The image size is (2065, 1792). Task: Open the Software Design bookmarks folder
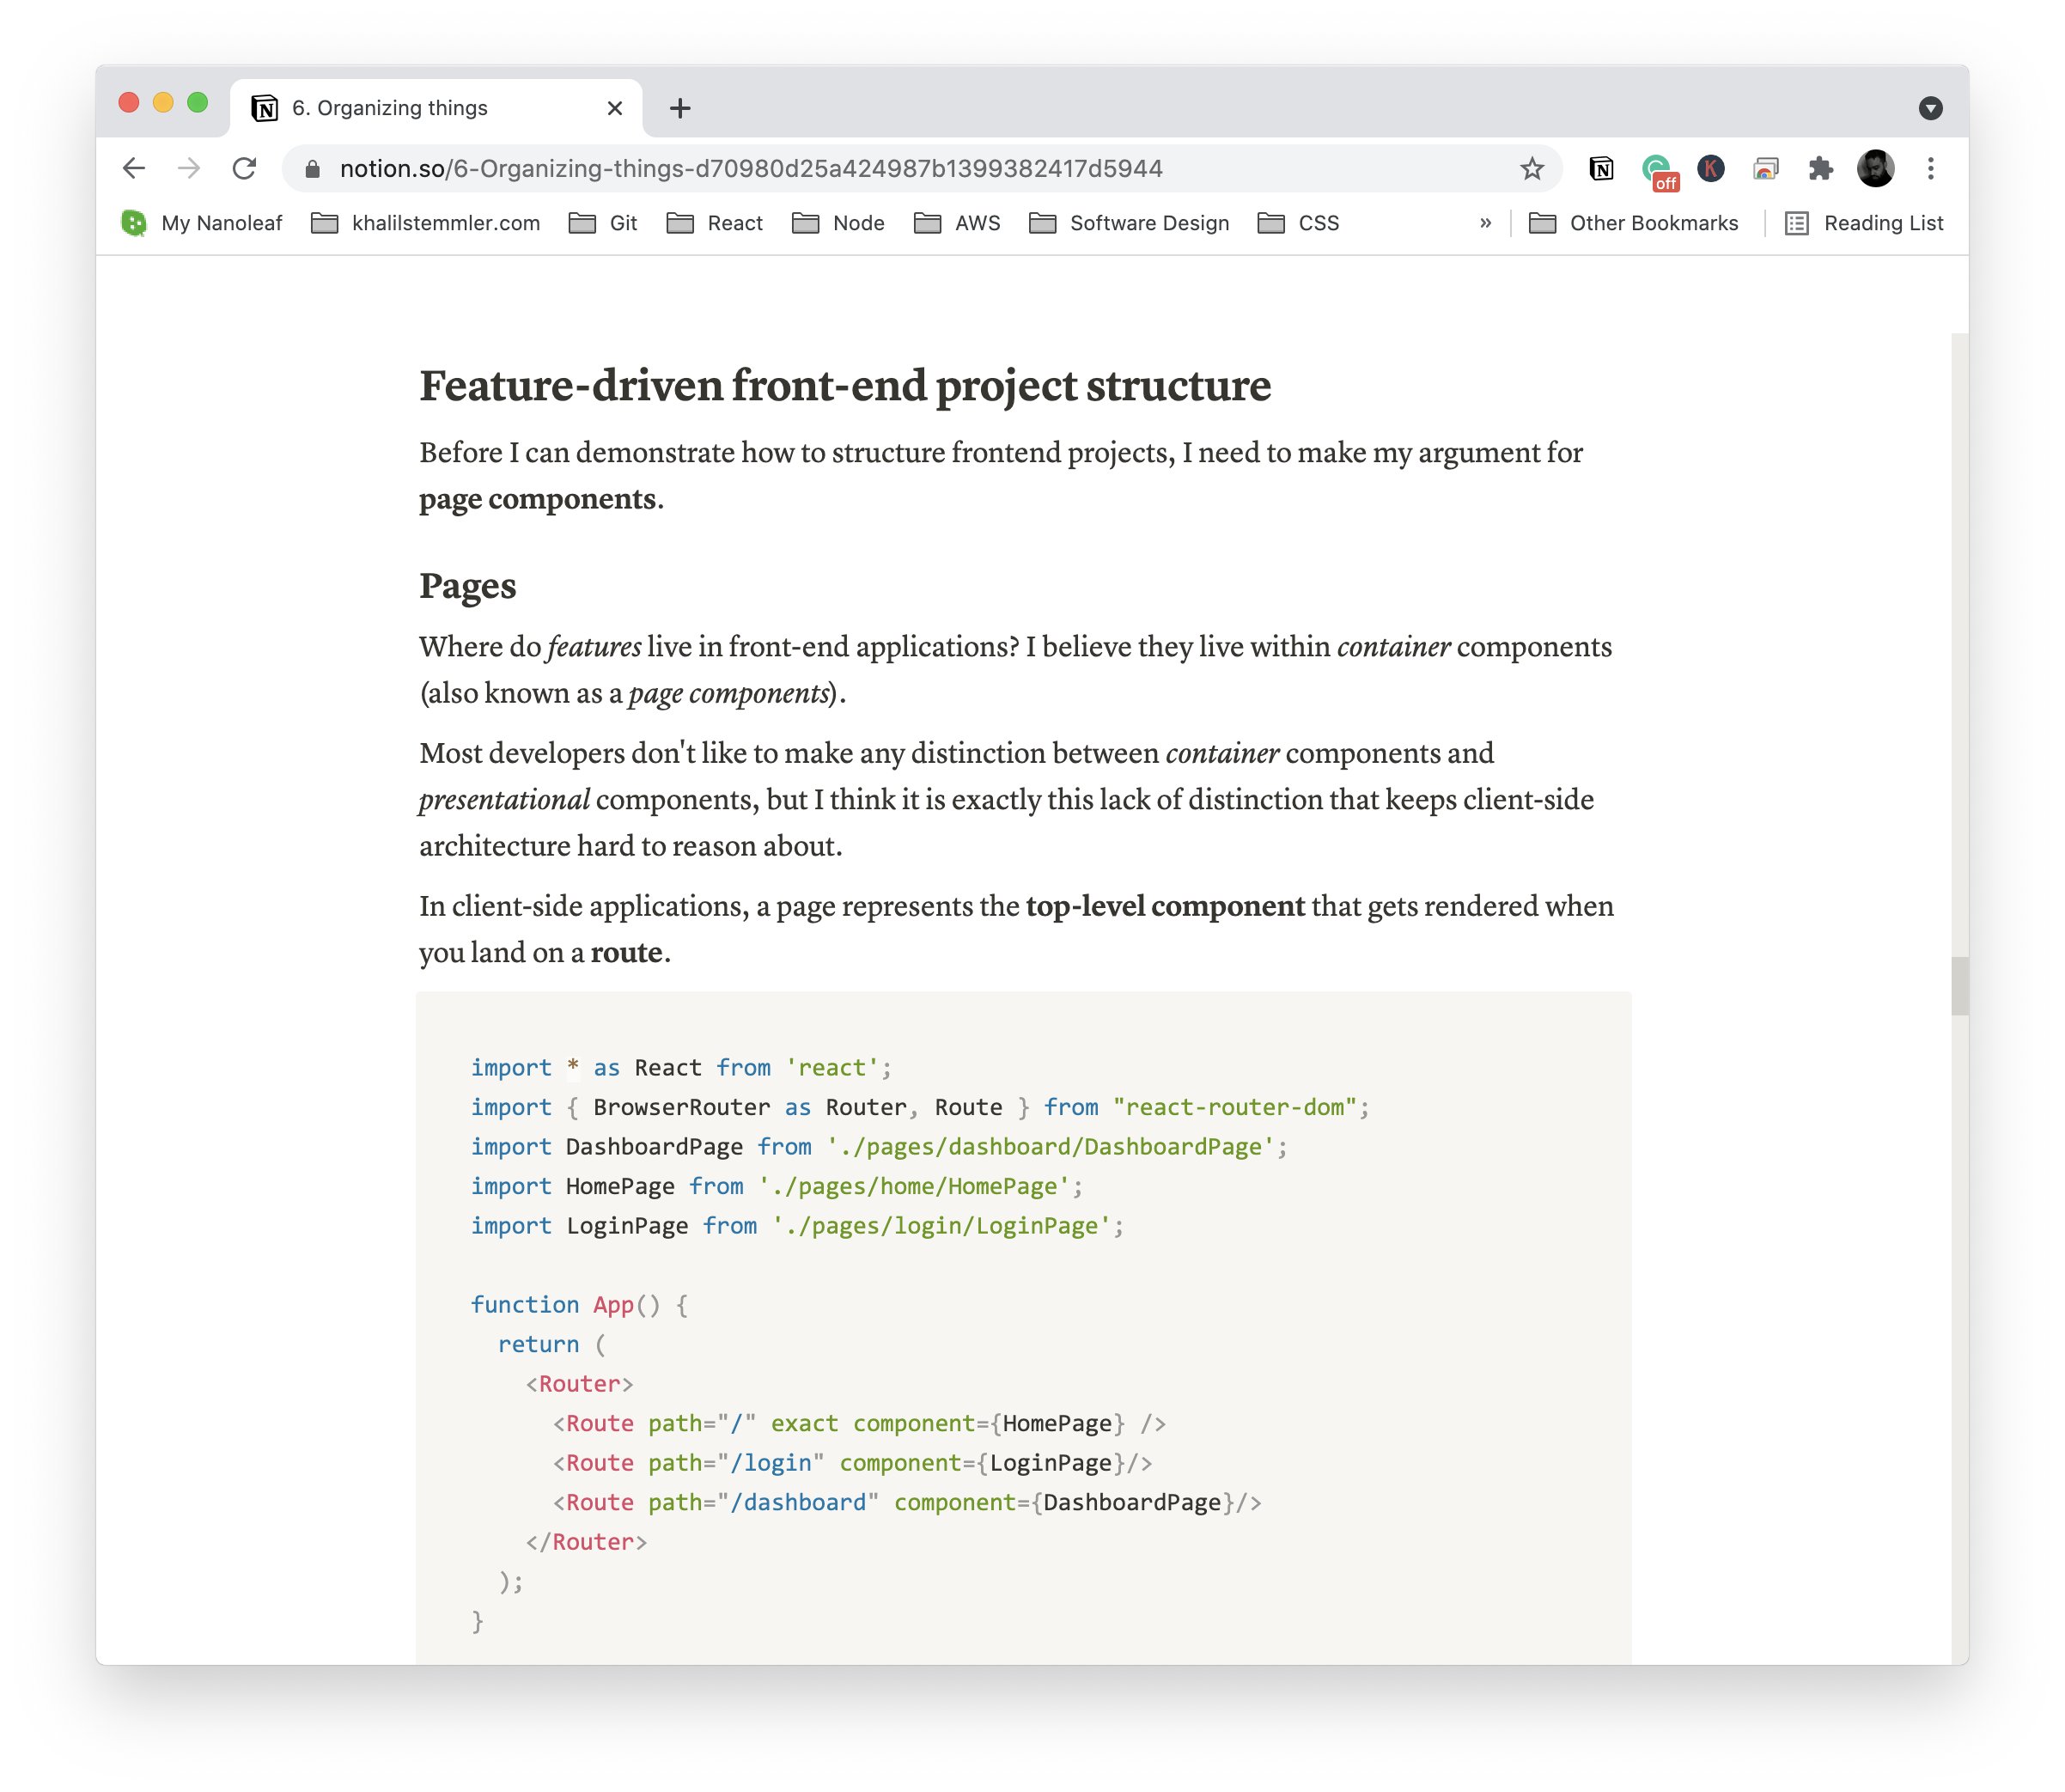(1129, 223)
